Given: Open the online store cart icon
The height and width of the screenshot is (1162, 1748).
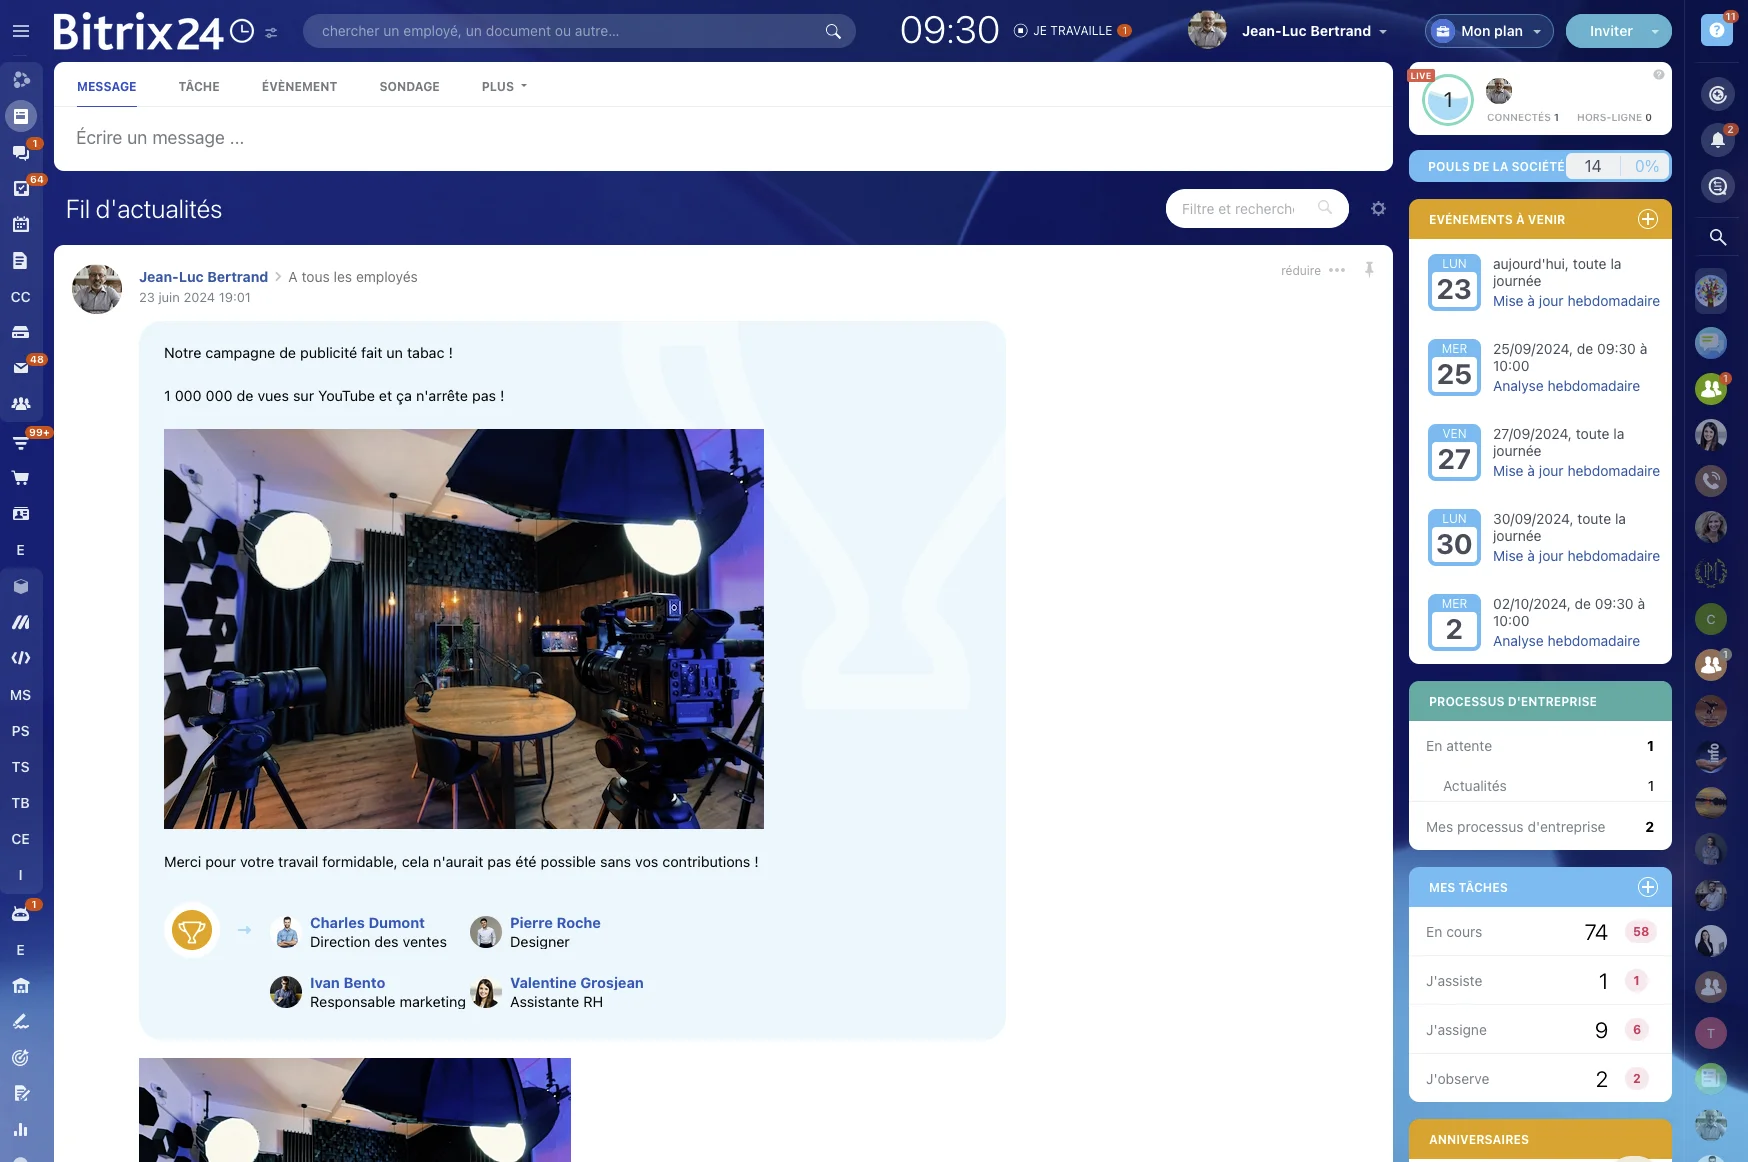Looking at the screenshot, I should pyautogui.click(x=20, y=478).
